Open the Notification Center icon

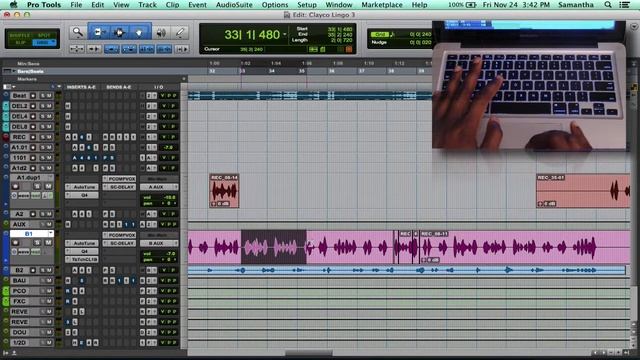[x=624, y=5]
